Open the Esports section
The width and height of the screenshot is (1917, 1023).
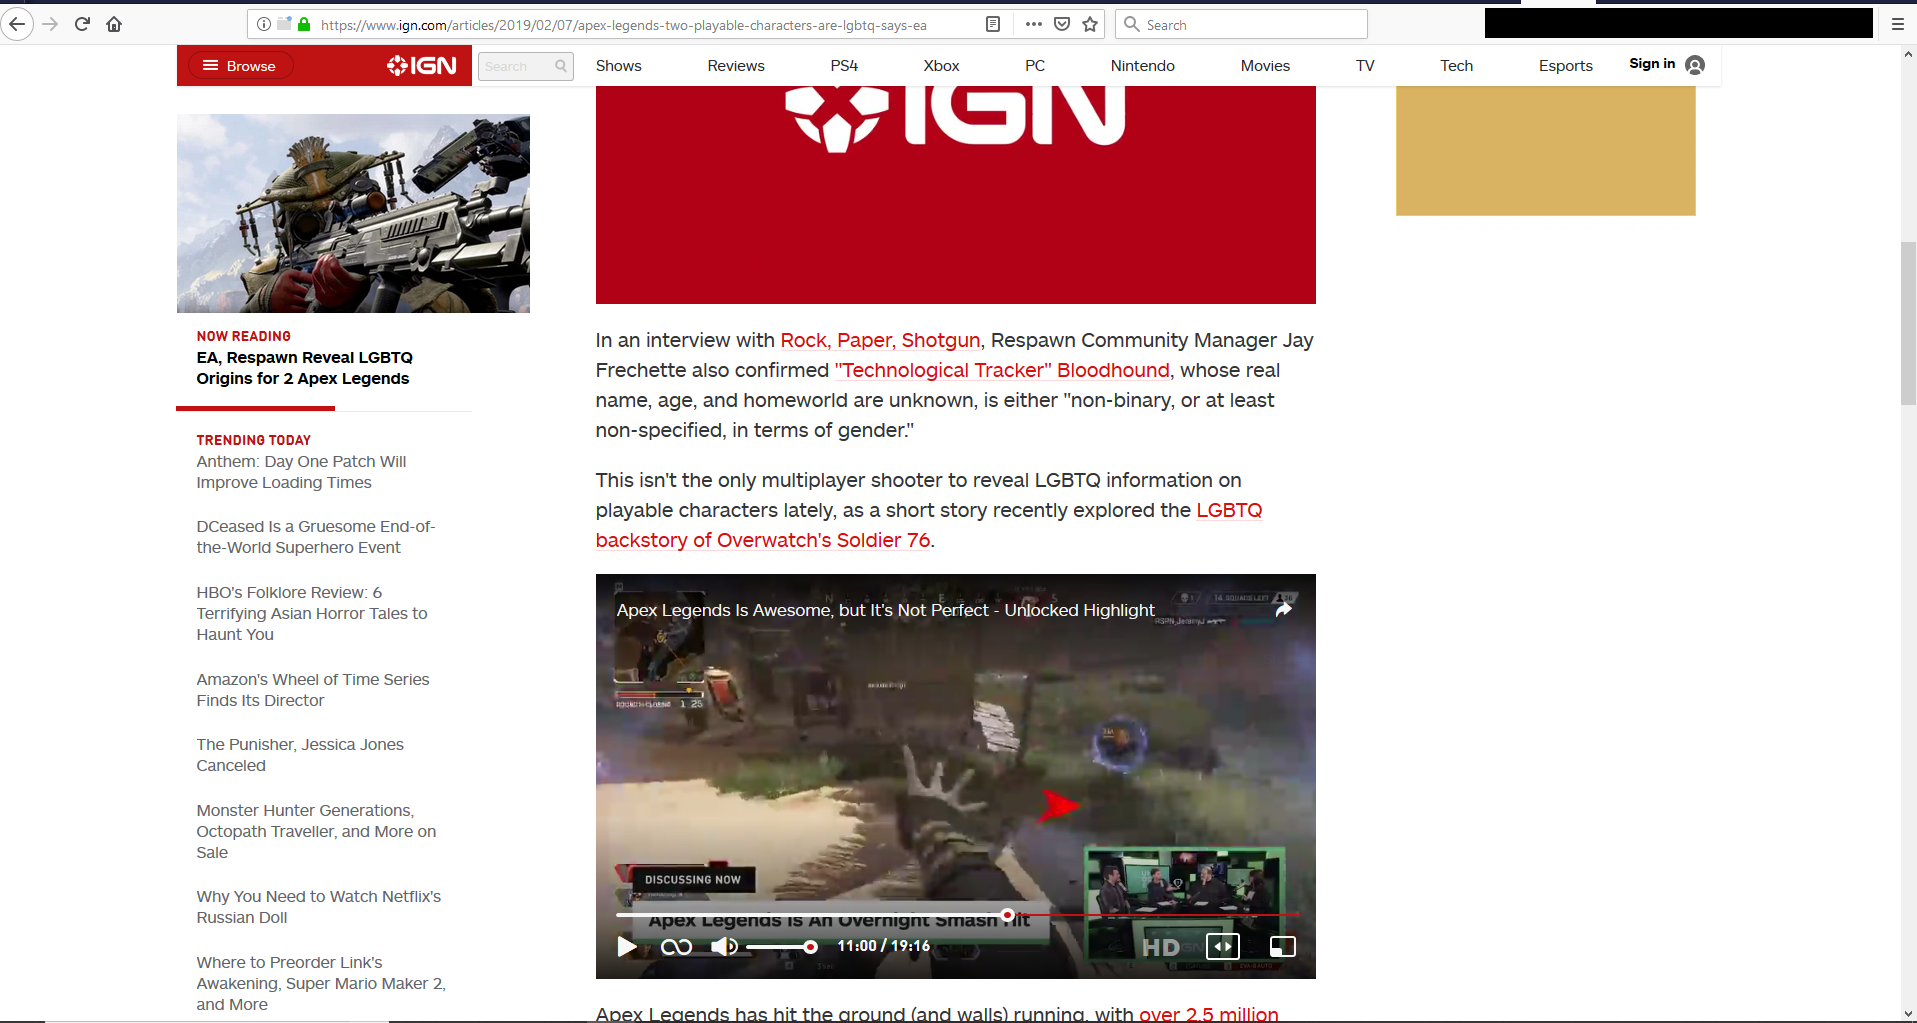[x=1566, y=66]
